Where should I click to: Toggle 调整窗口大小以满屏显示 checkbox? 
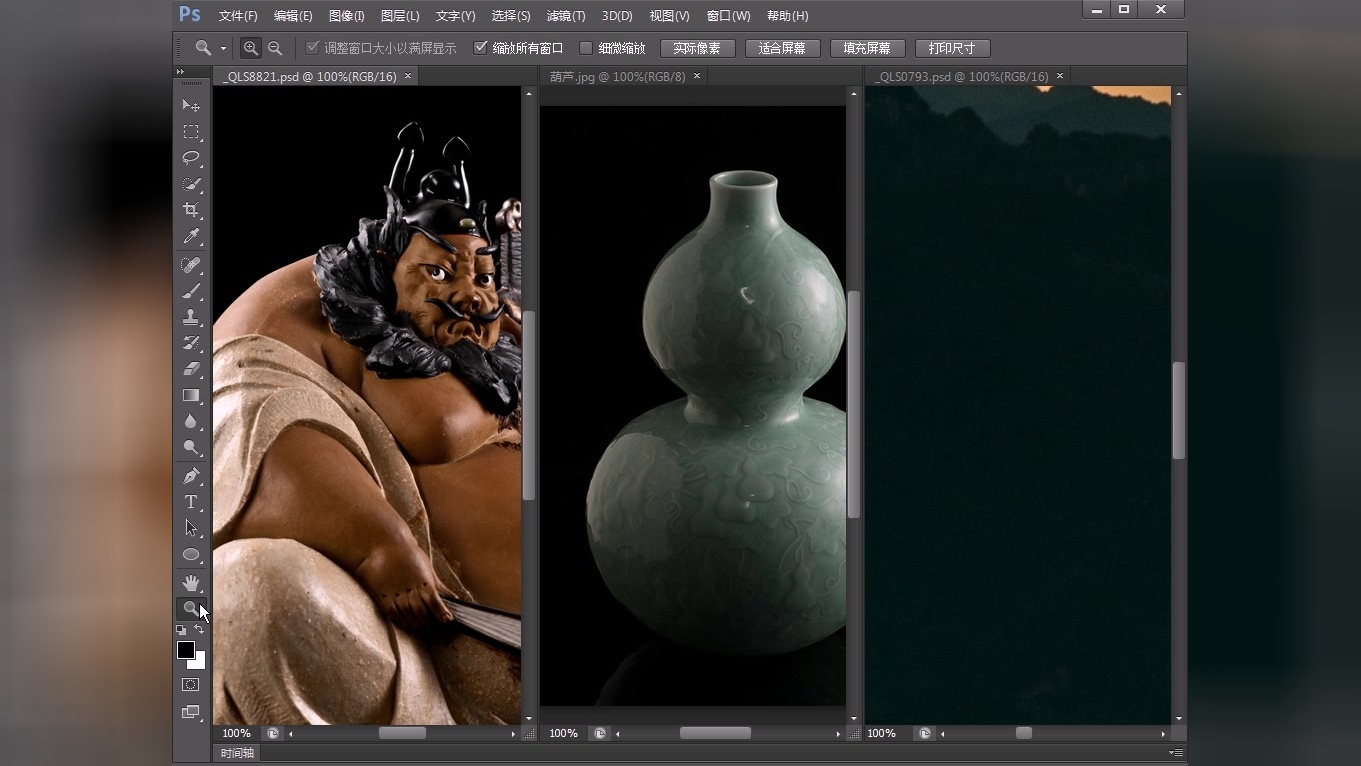[313, 48]
